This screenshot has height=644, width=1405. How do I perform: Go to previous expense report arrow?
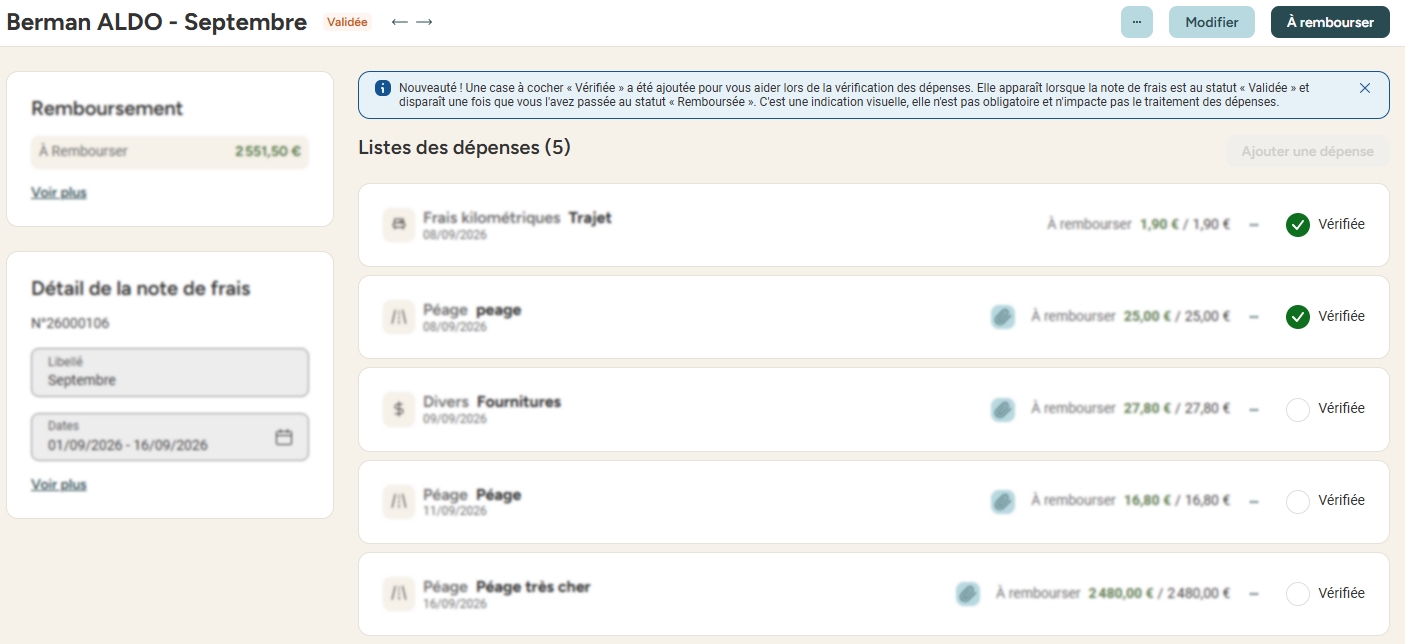click(x=400, y=22)
